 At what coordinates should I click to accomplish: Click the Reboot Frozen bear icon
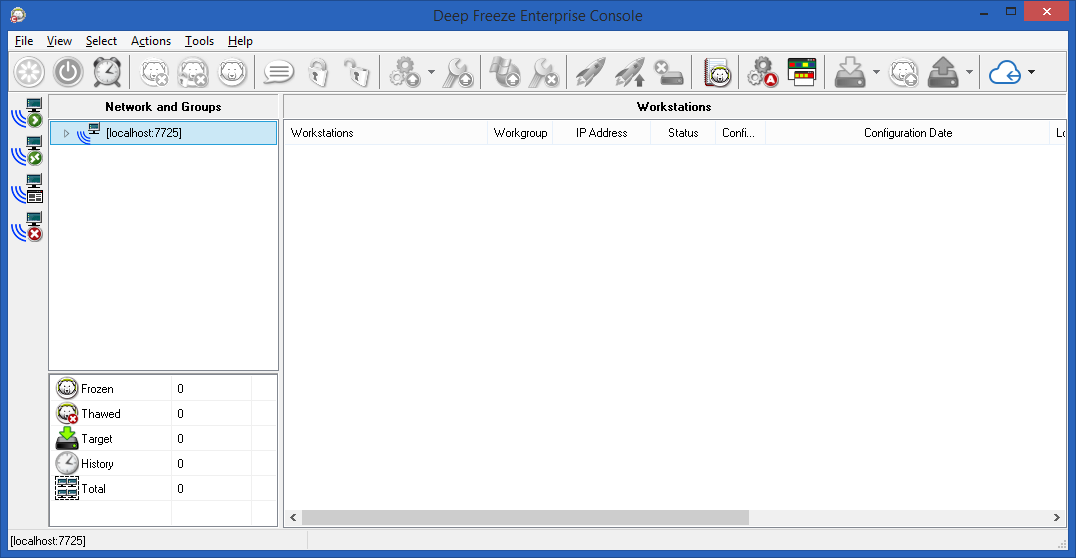click(232, 72)
